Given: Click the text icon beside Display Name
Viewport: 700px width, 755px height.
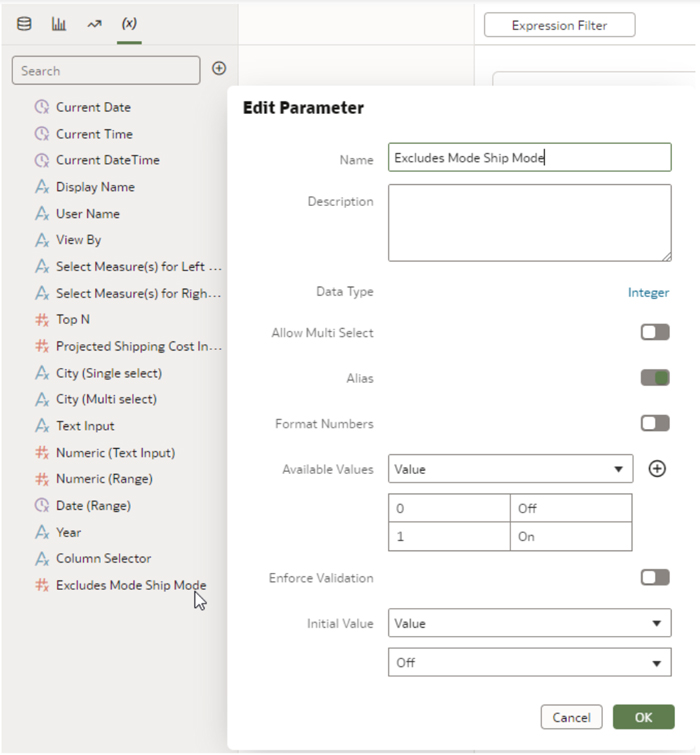Looking at the screenshot, I should [x=42, y=187].
